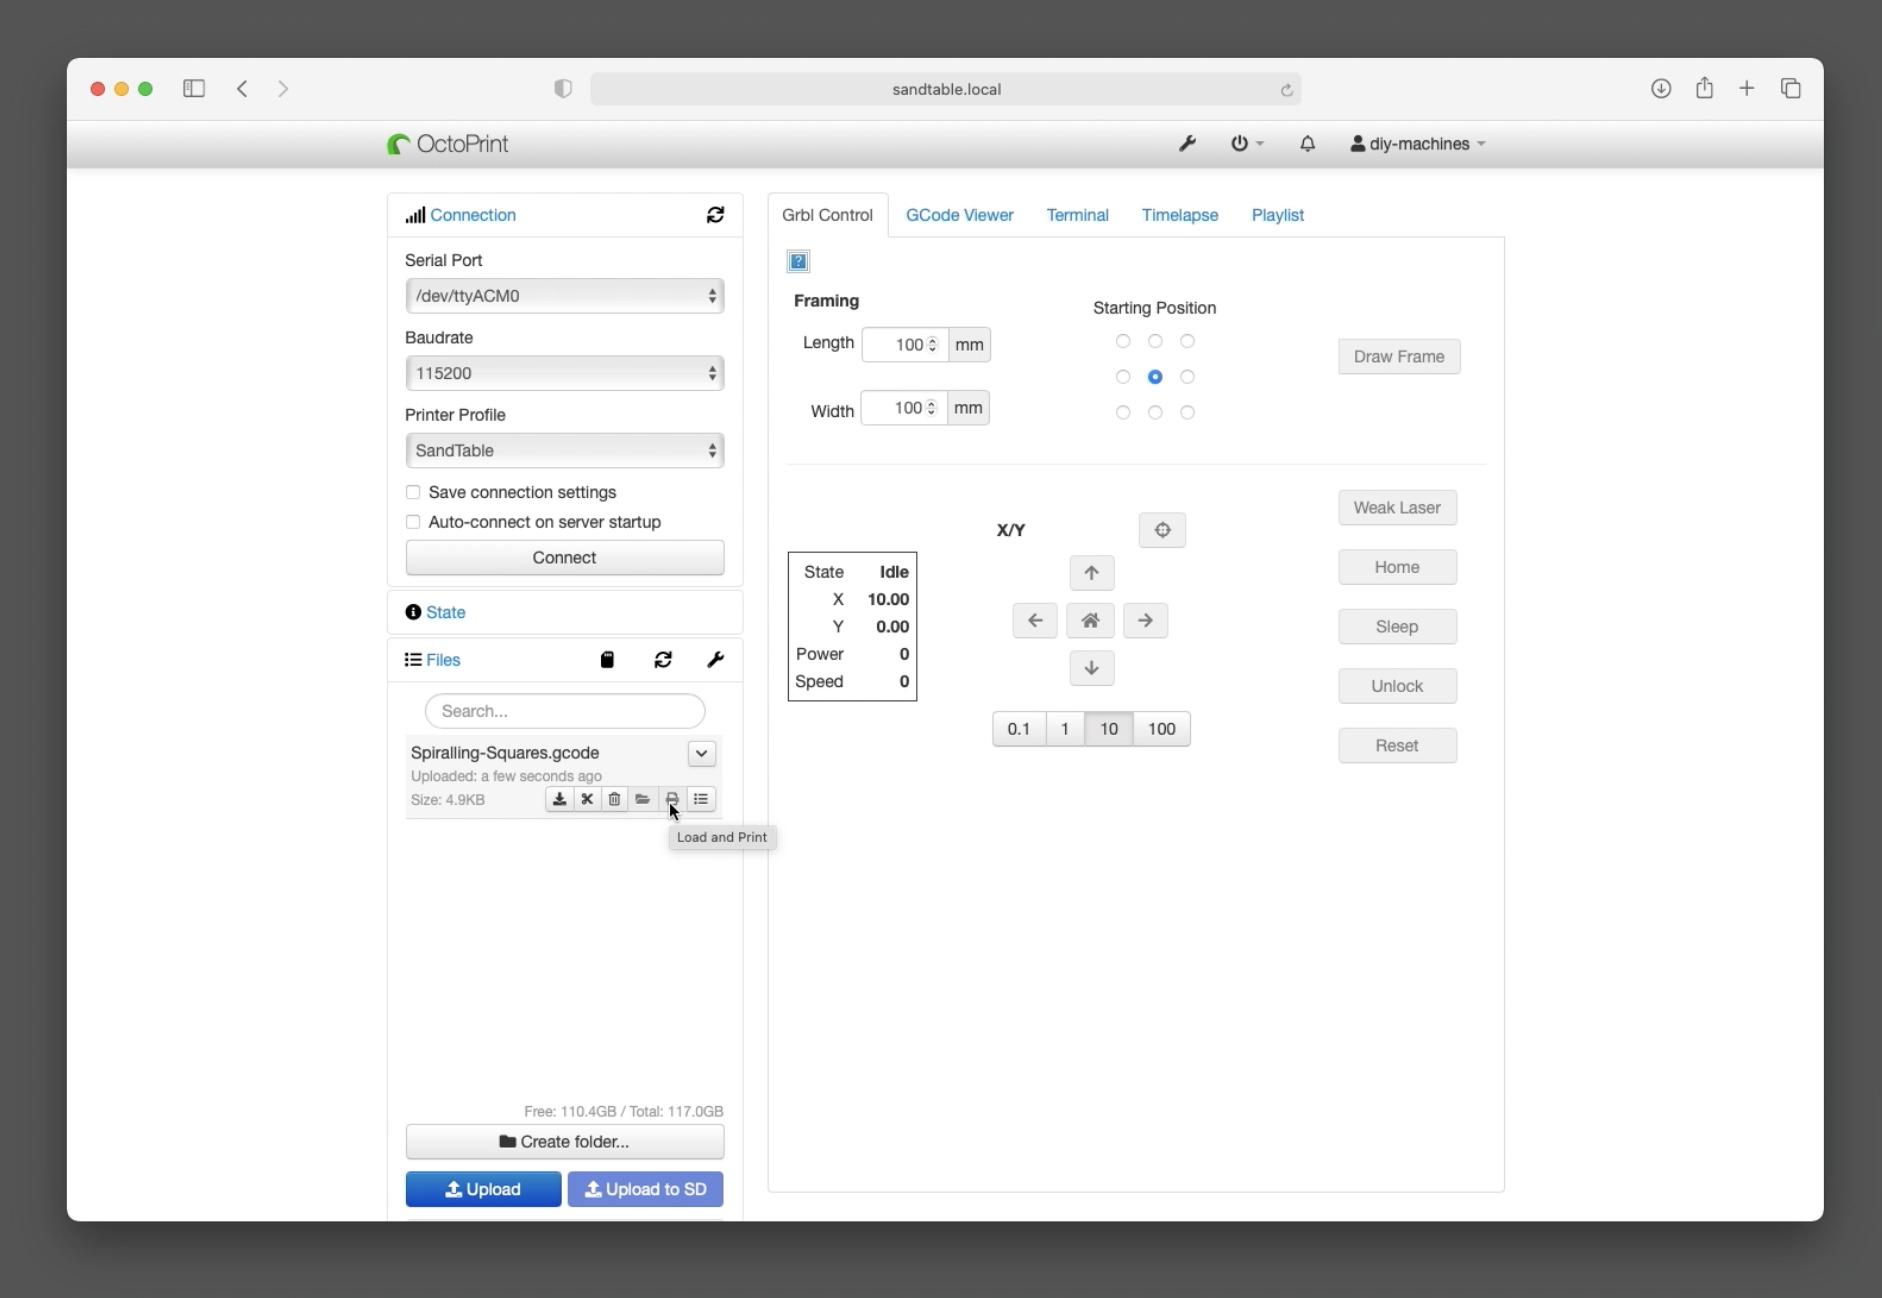This screenshot has height=1298, width=1882.
Task: Expand details for Spiralling-Squares.gcode
Action: pyautogui.click(x=701, y=753)
